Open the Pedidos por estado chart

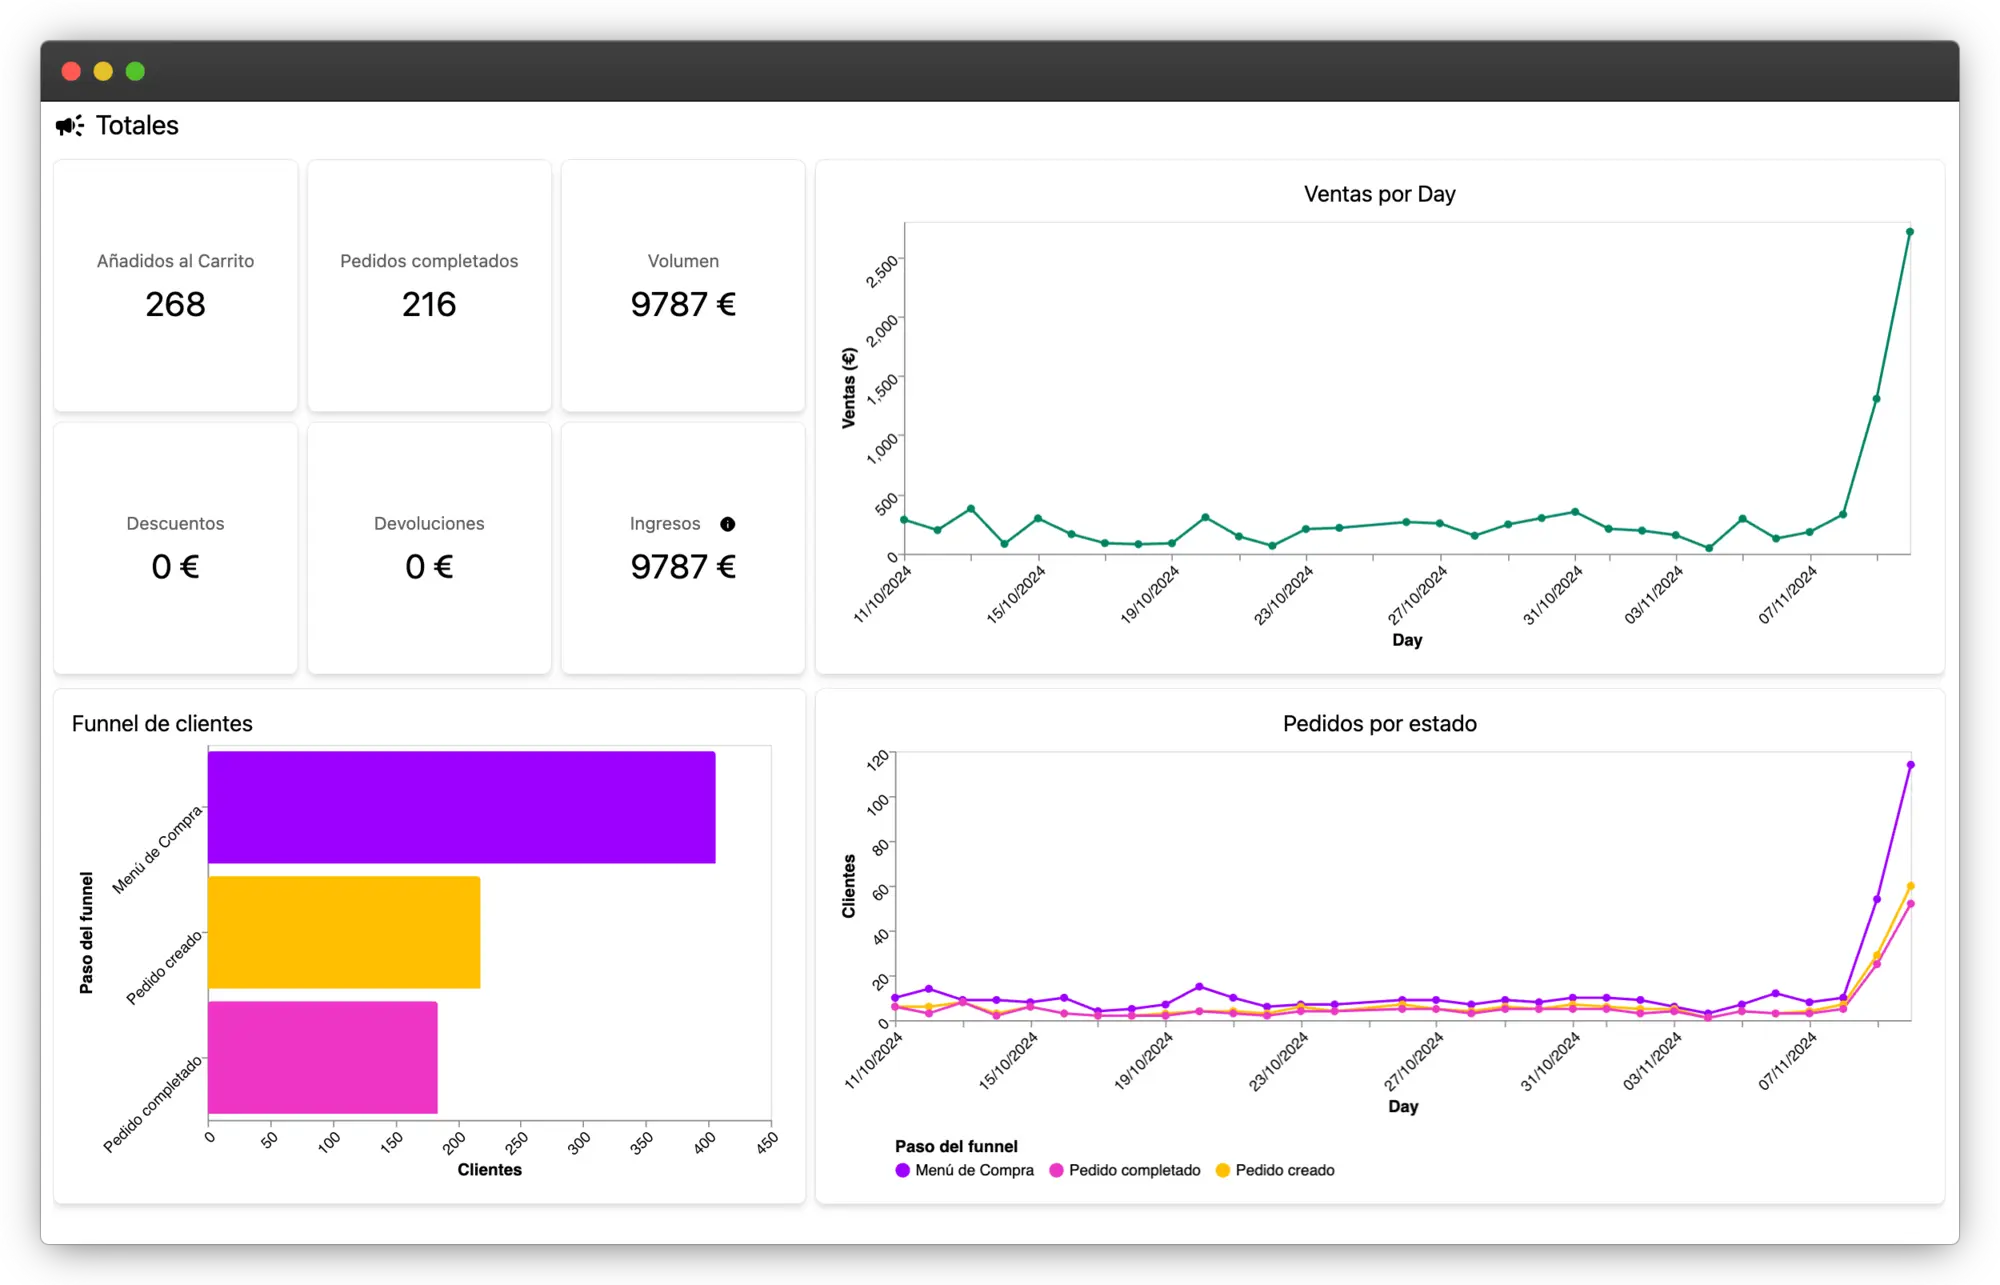click(x=1380, y=723)
